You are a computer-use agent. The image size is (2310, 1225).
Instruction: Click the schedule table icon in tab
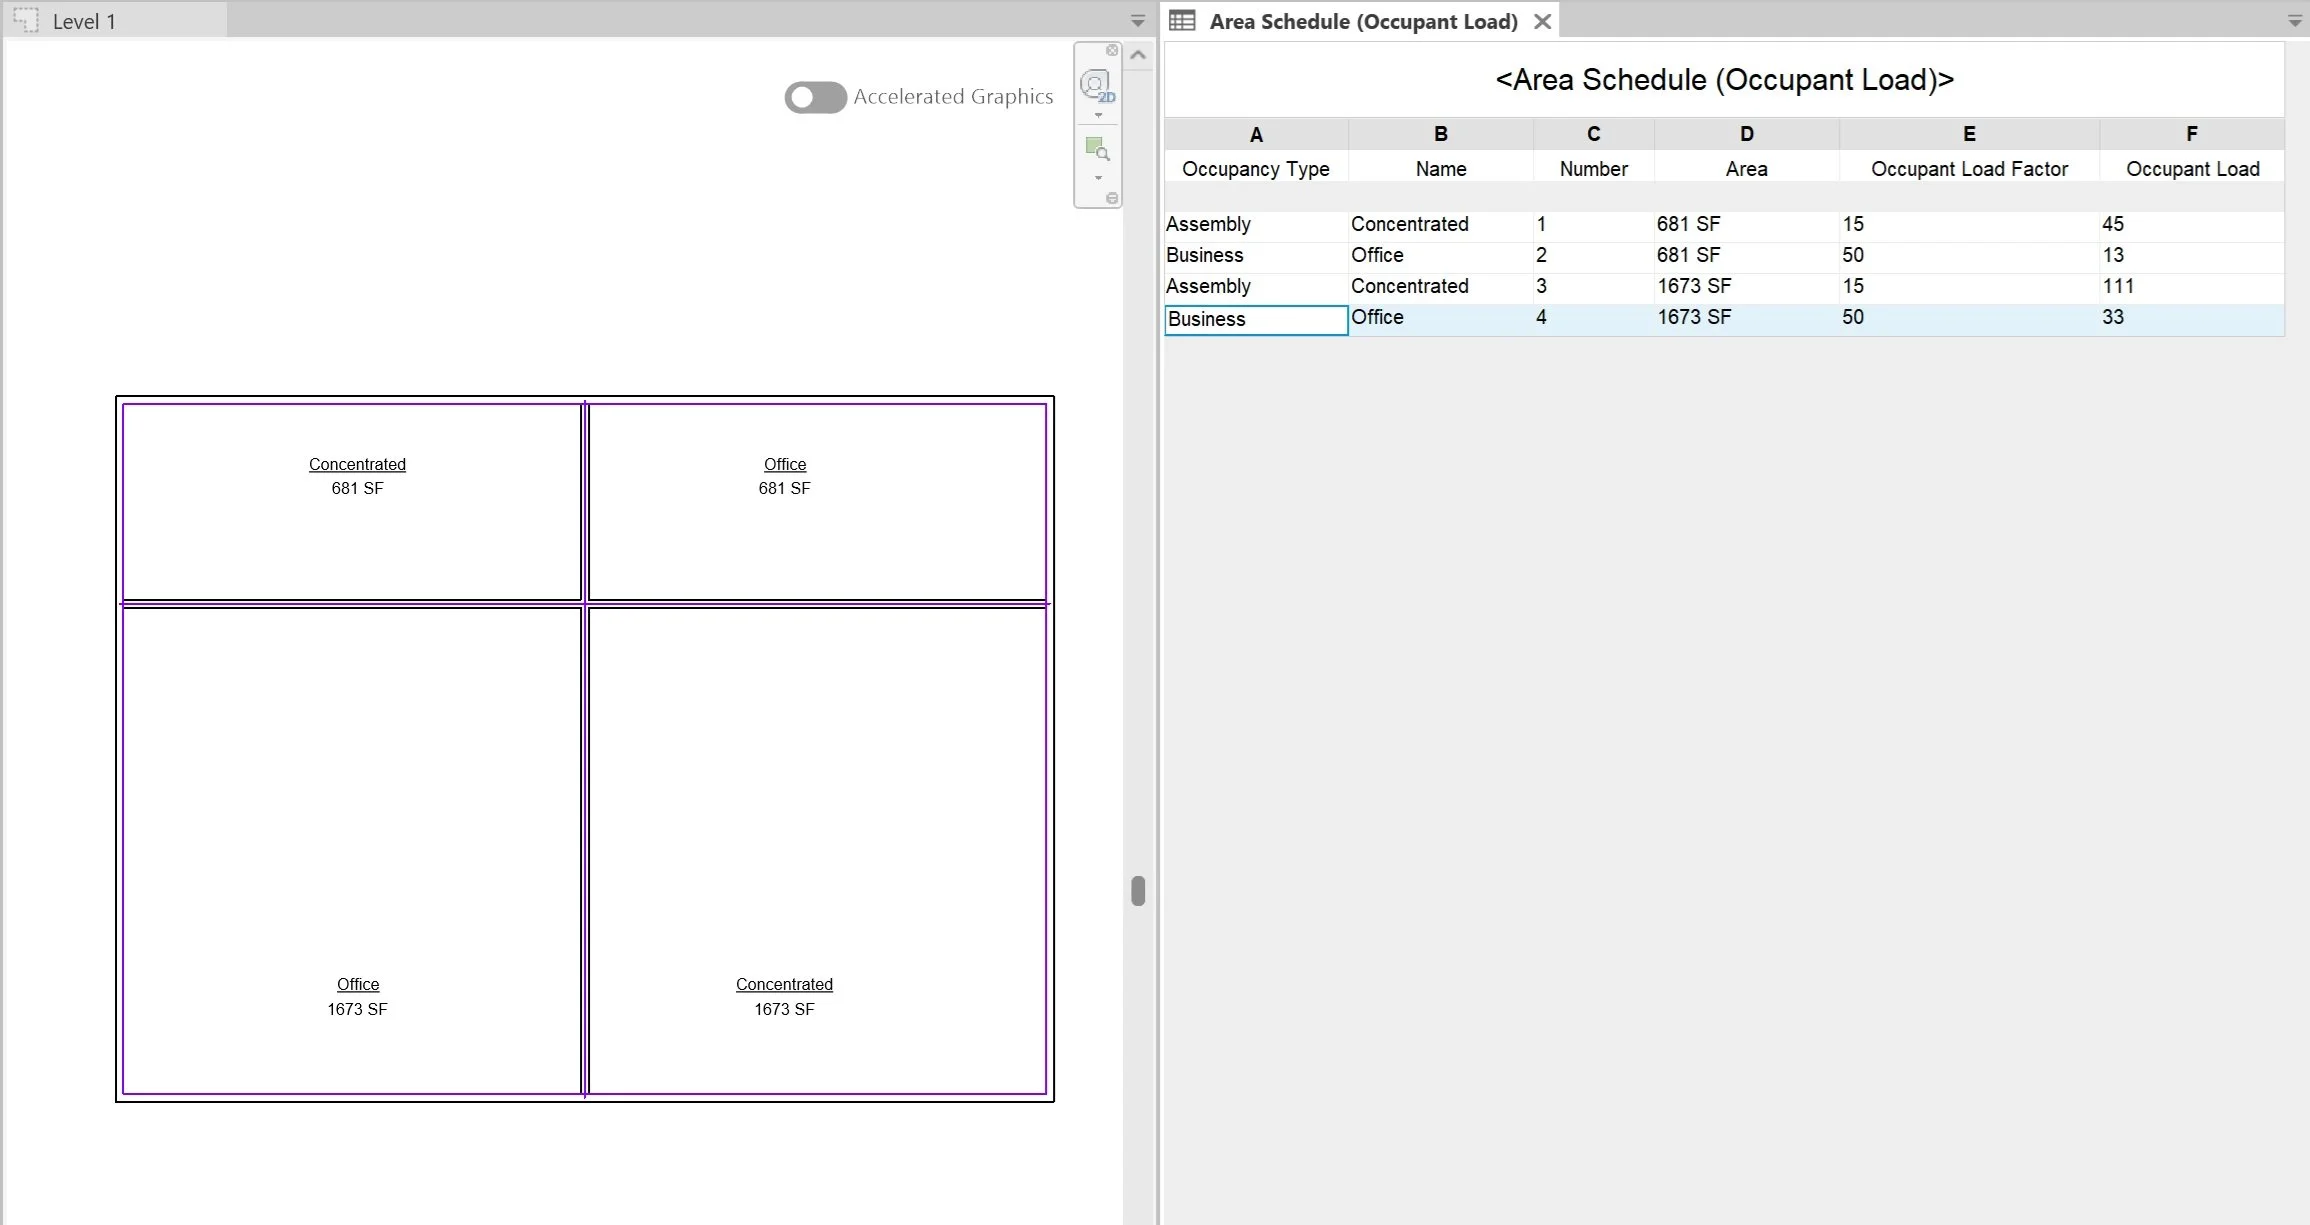point(1182,21)
